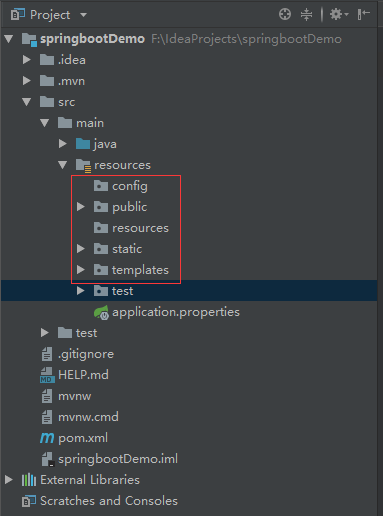Select the java folder label
The width and height of the screenshot is (383, 516).
point(105,144)
